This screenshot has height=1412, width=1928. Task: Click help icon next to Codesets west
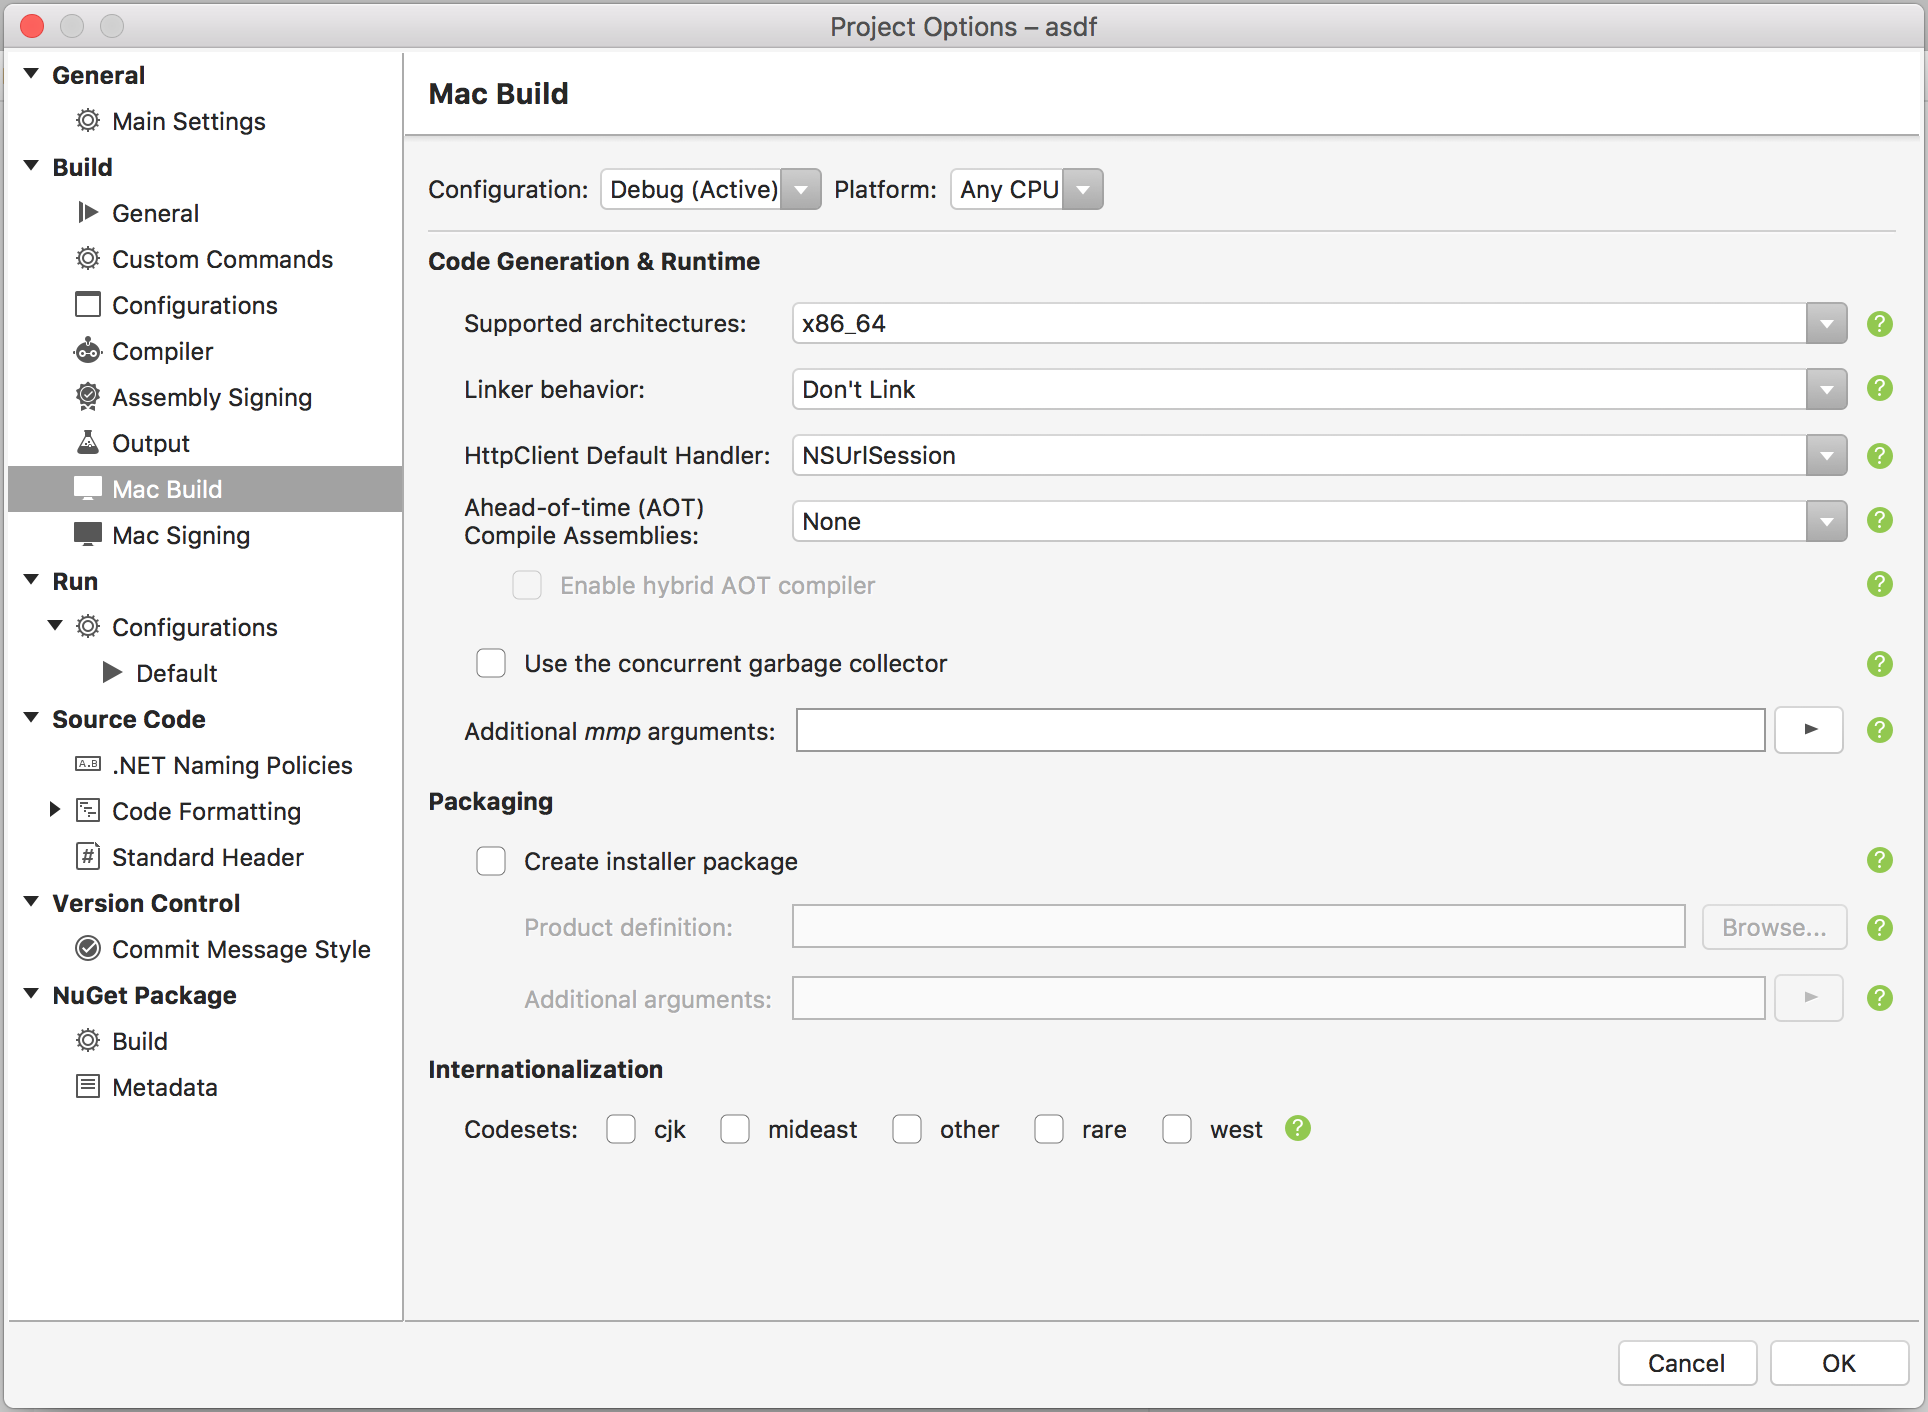click(1297, 1129)
